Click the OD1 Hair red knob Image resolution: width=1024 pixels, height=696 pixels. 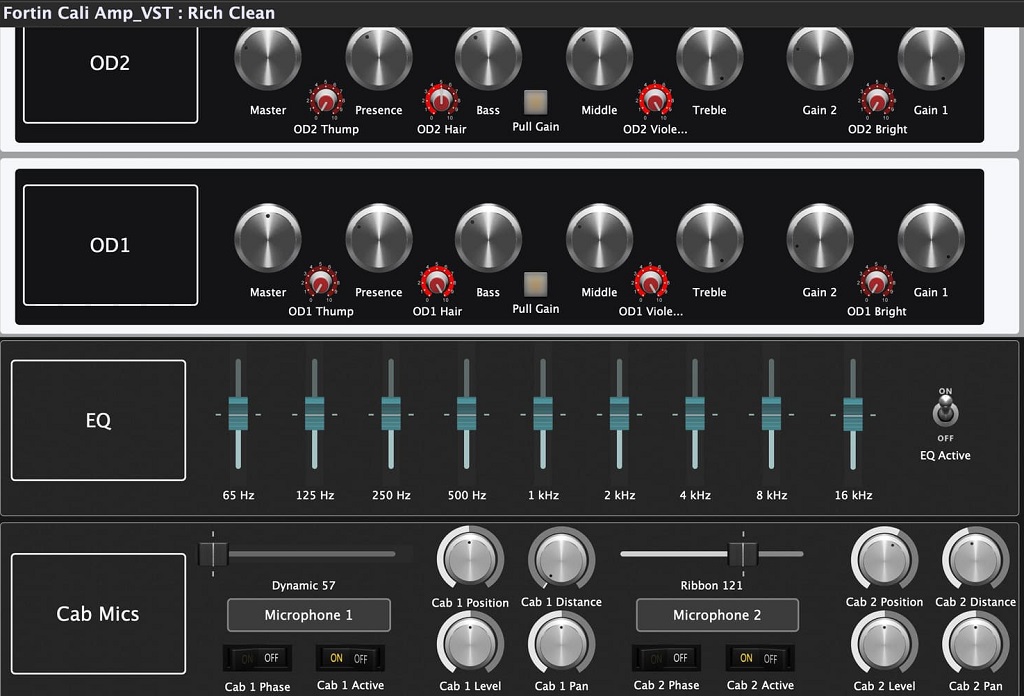pyautogui.click(x=437, y=282)
